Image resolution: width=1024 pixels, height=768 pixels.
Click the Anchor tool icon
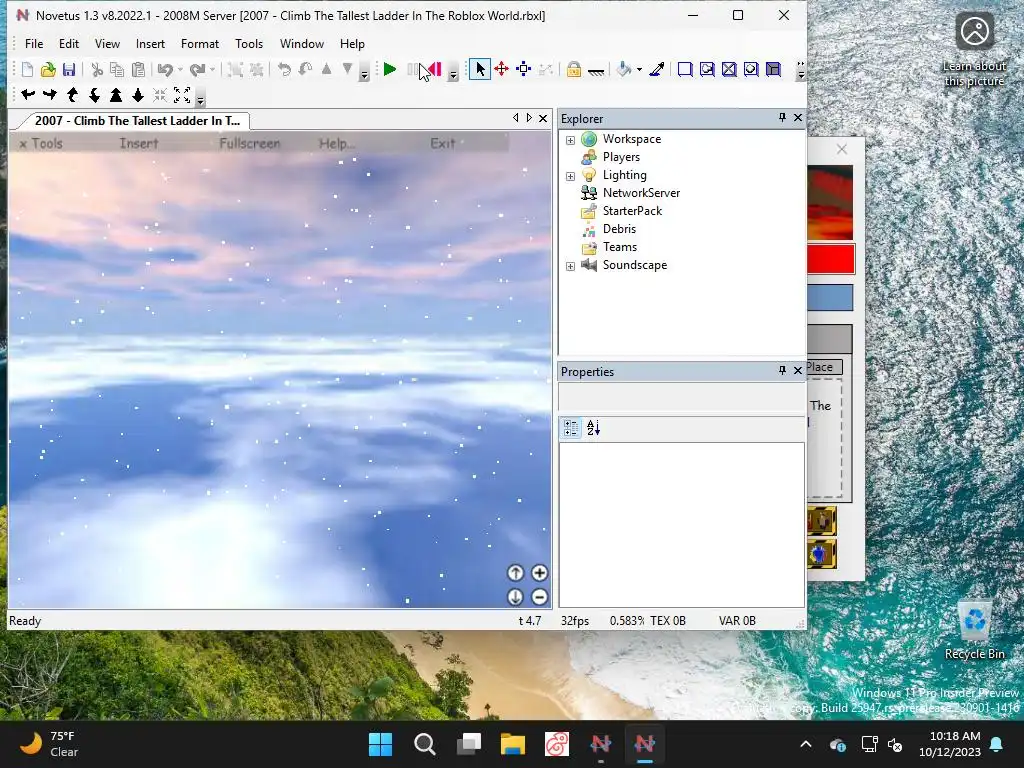click(x=596, y=71)
